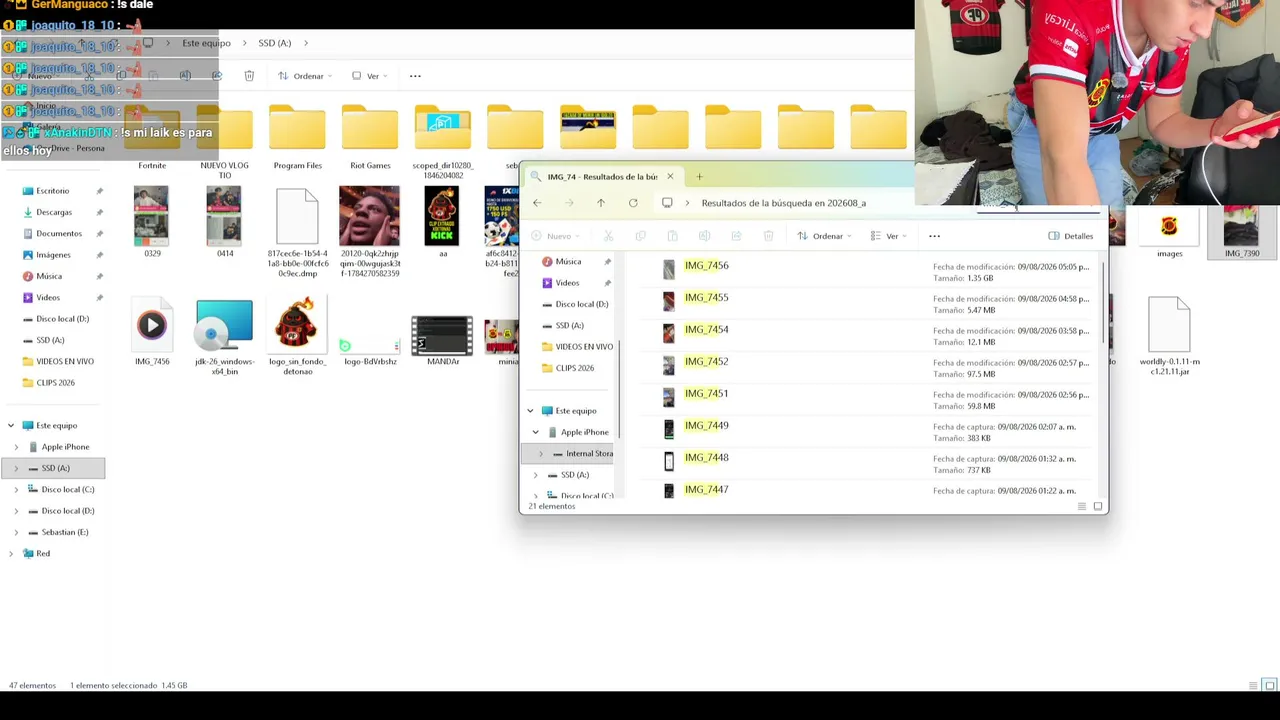The image size is (1280, 720).
Task: Select the 0414 image thumbnail
Action: pyautogui.click(x=224, y=222)
